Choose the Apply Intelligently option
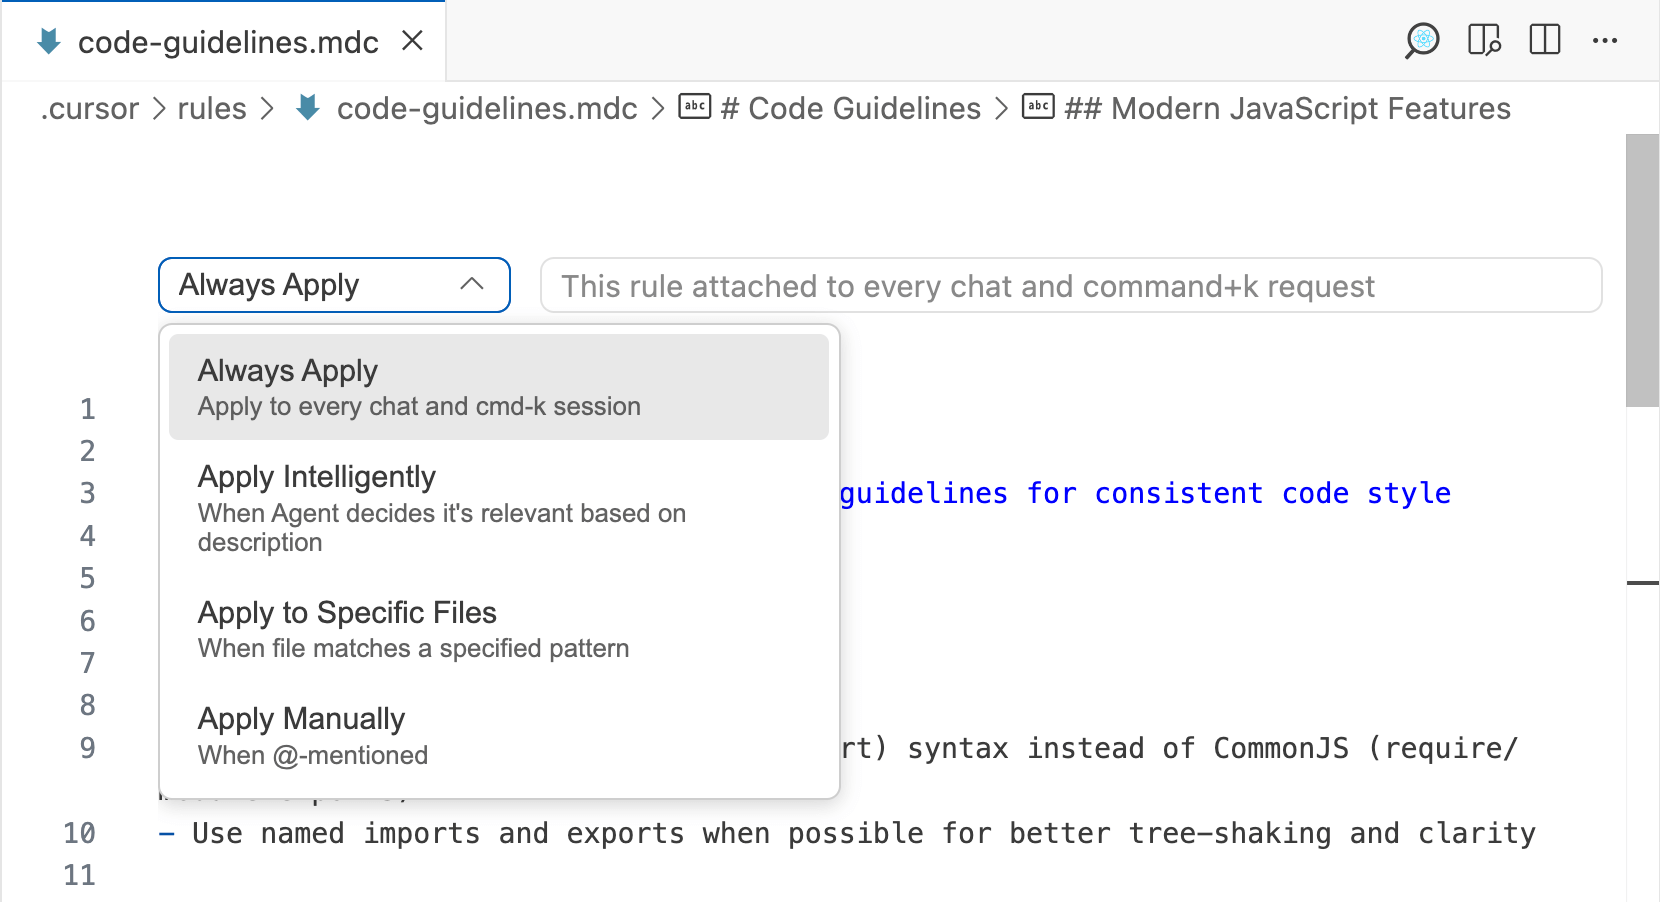 pyautogui.click(x=499, y=508)
